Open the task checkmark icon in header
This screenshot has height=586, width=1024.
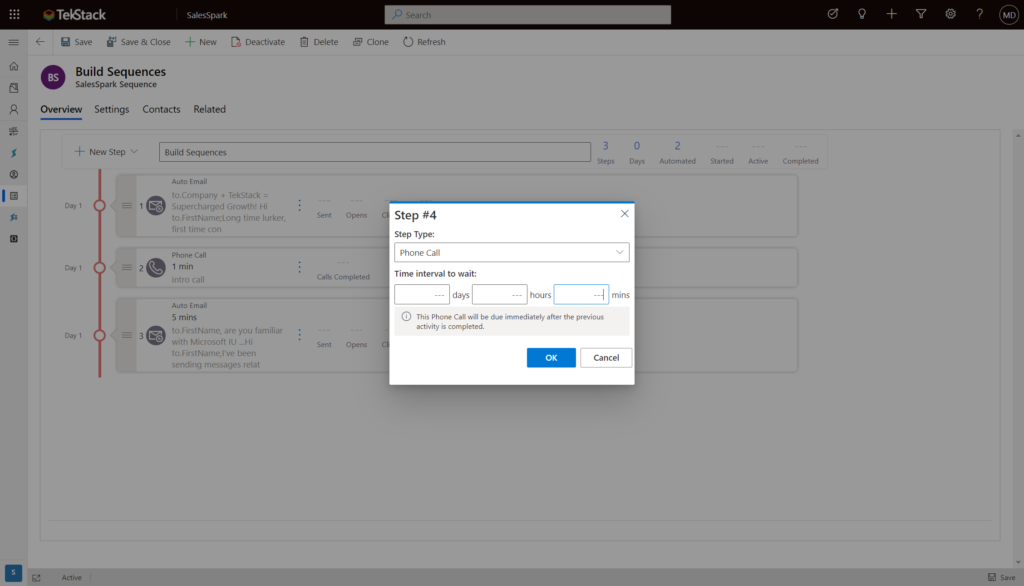point(833,14)
